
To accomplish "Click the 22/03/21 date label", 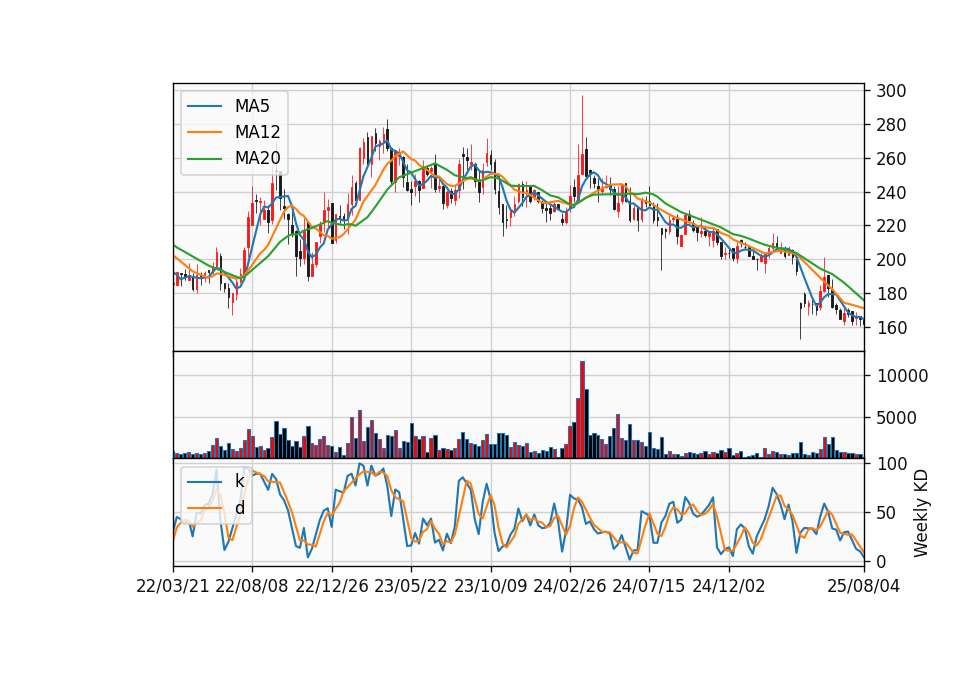I will pos(173,586).
